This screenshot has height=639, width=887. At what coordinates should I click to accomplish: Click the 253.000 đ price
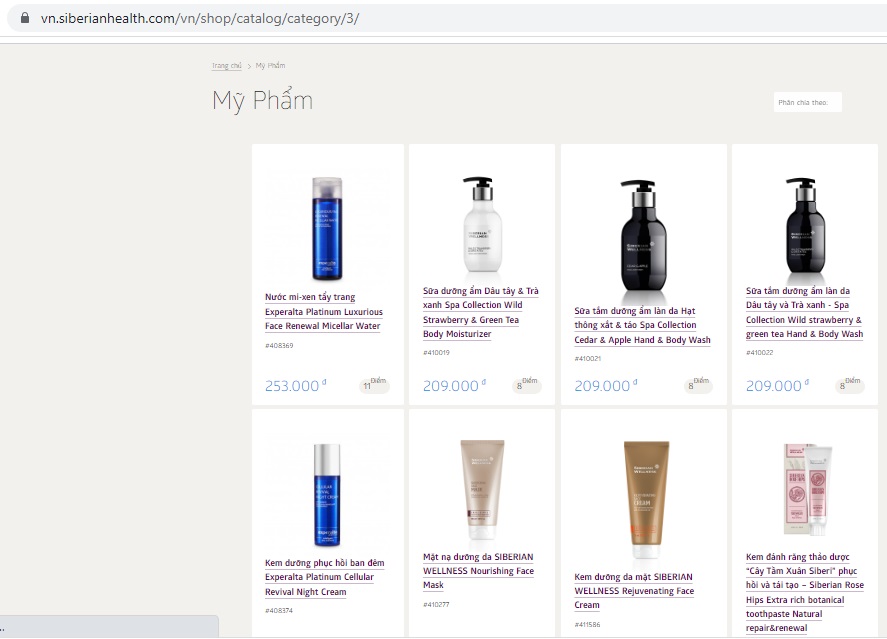point(295,386)
